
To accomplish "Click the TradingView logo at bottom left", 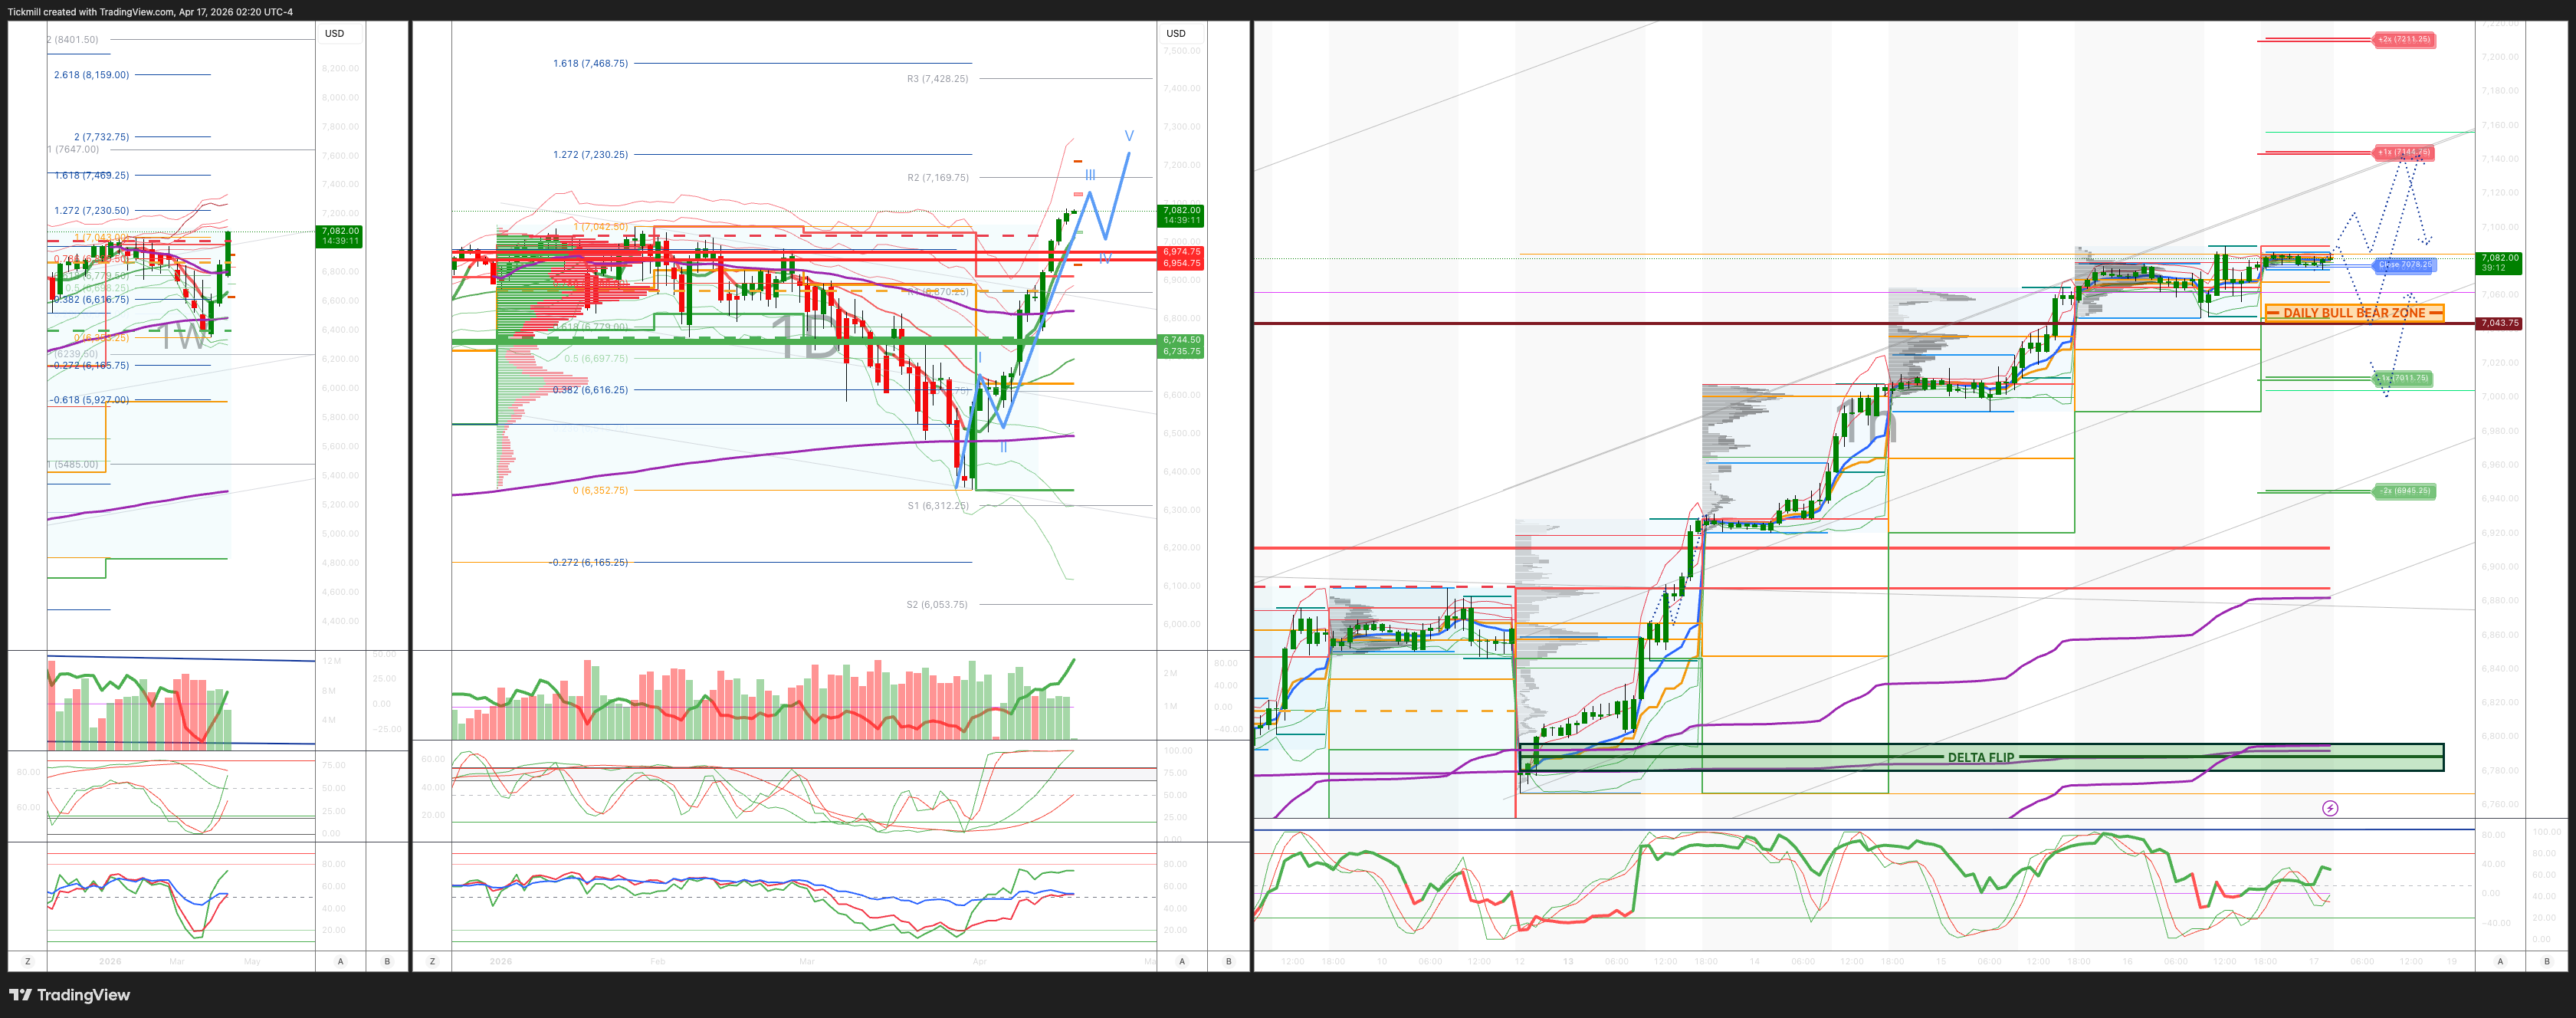I will point(70,995).
